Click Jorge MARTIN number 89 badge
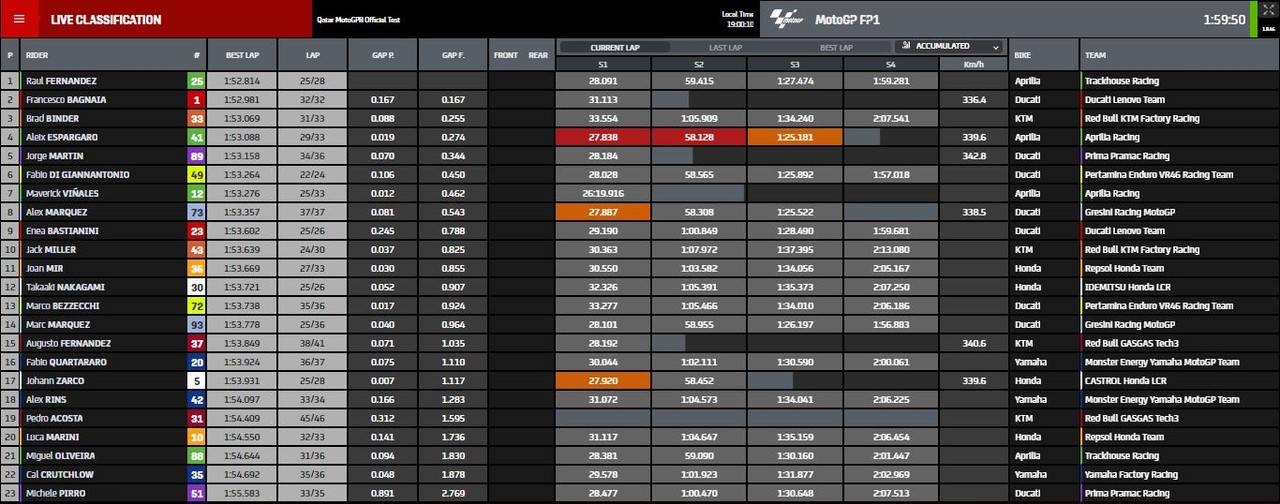The height and width of the screenshot is (504, 1280). tap(197, 156)
